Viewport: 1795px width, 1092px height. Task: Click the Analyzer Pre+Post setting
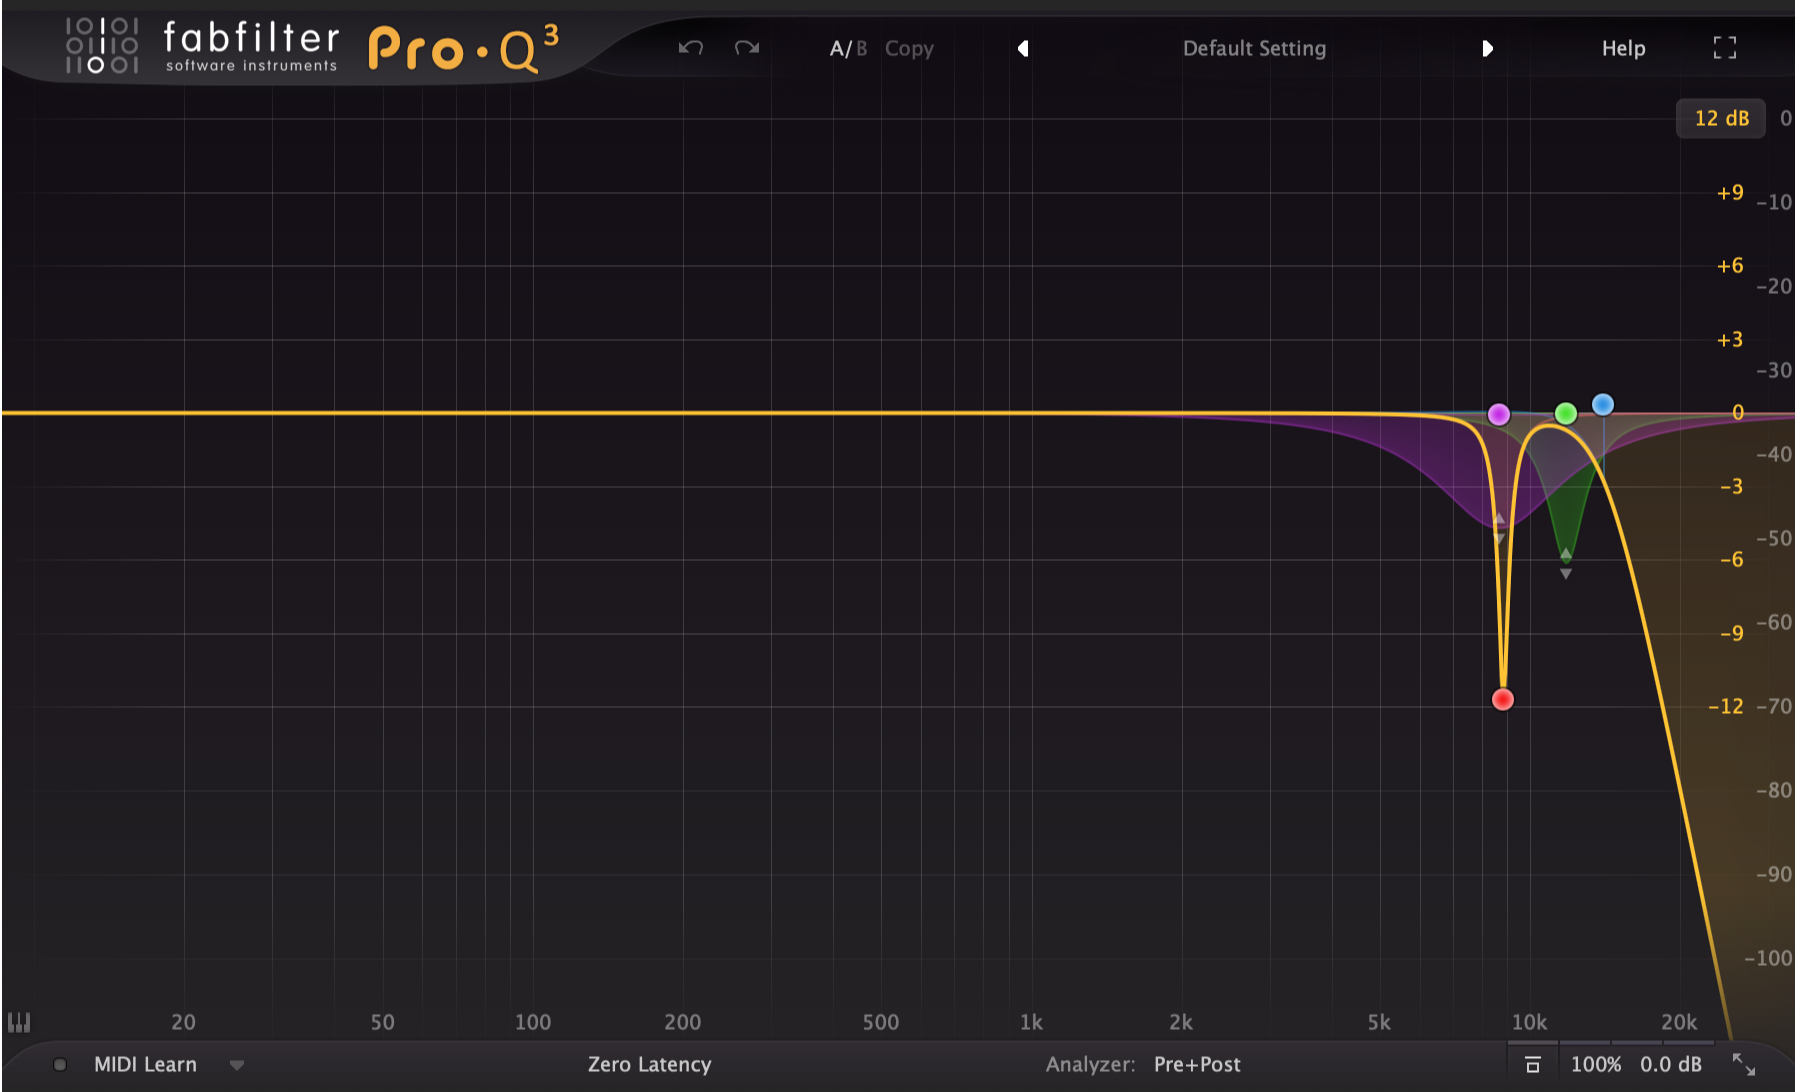click(x=1197, y=1065)
